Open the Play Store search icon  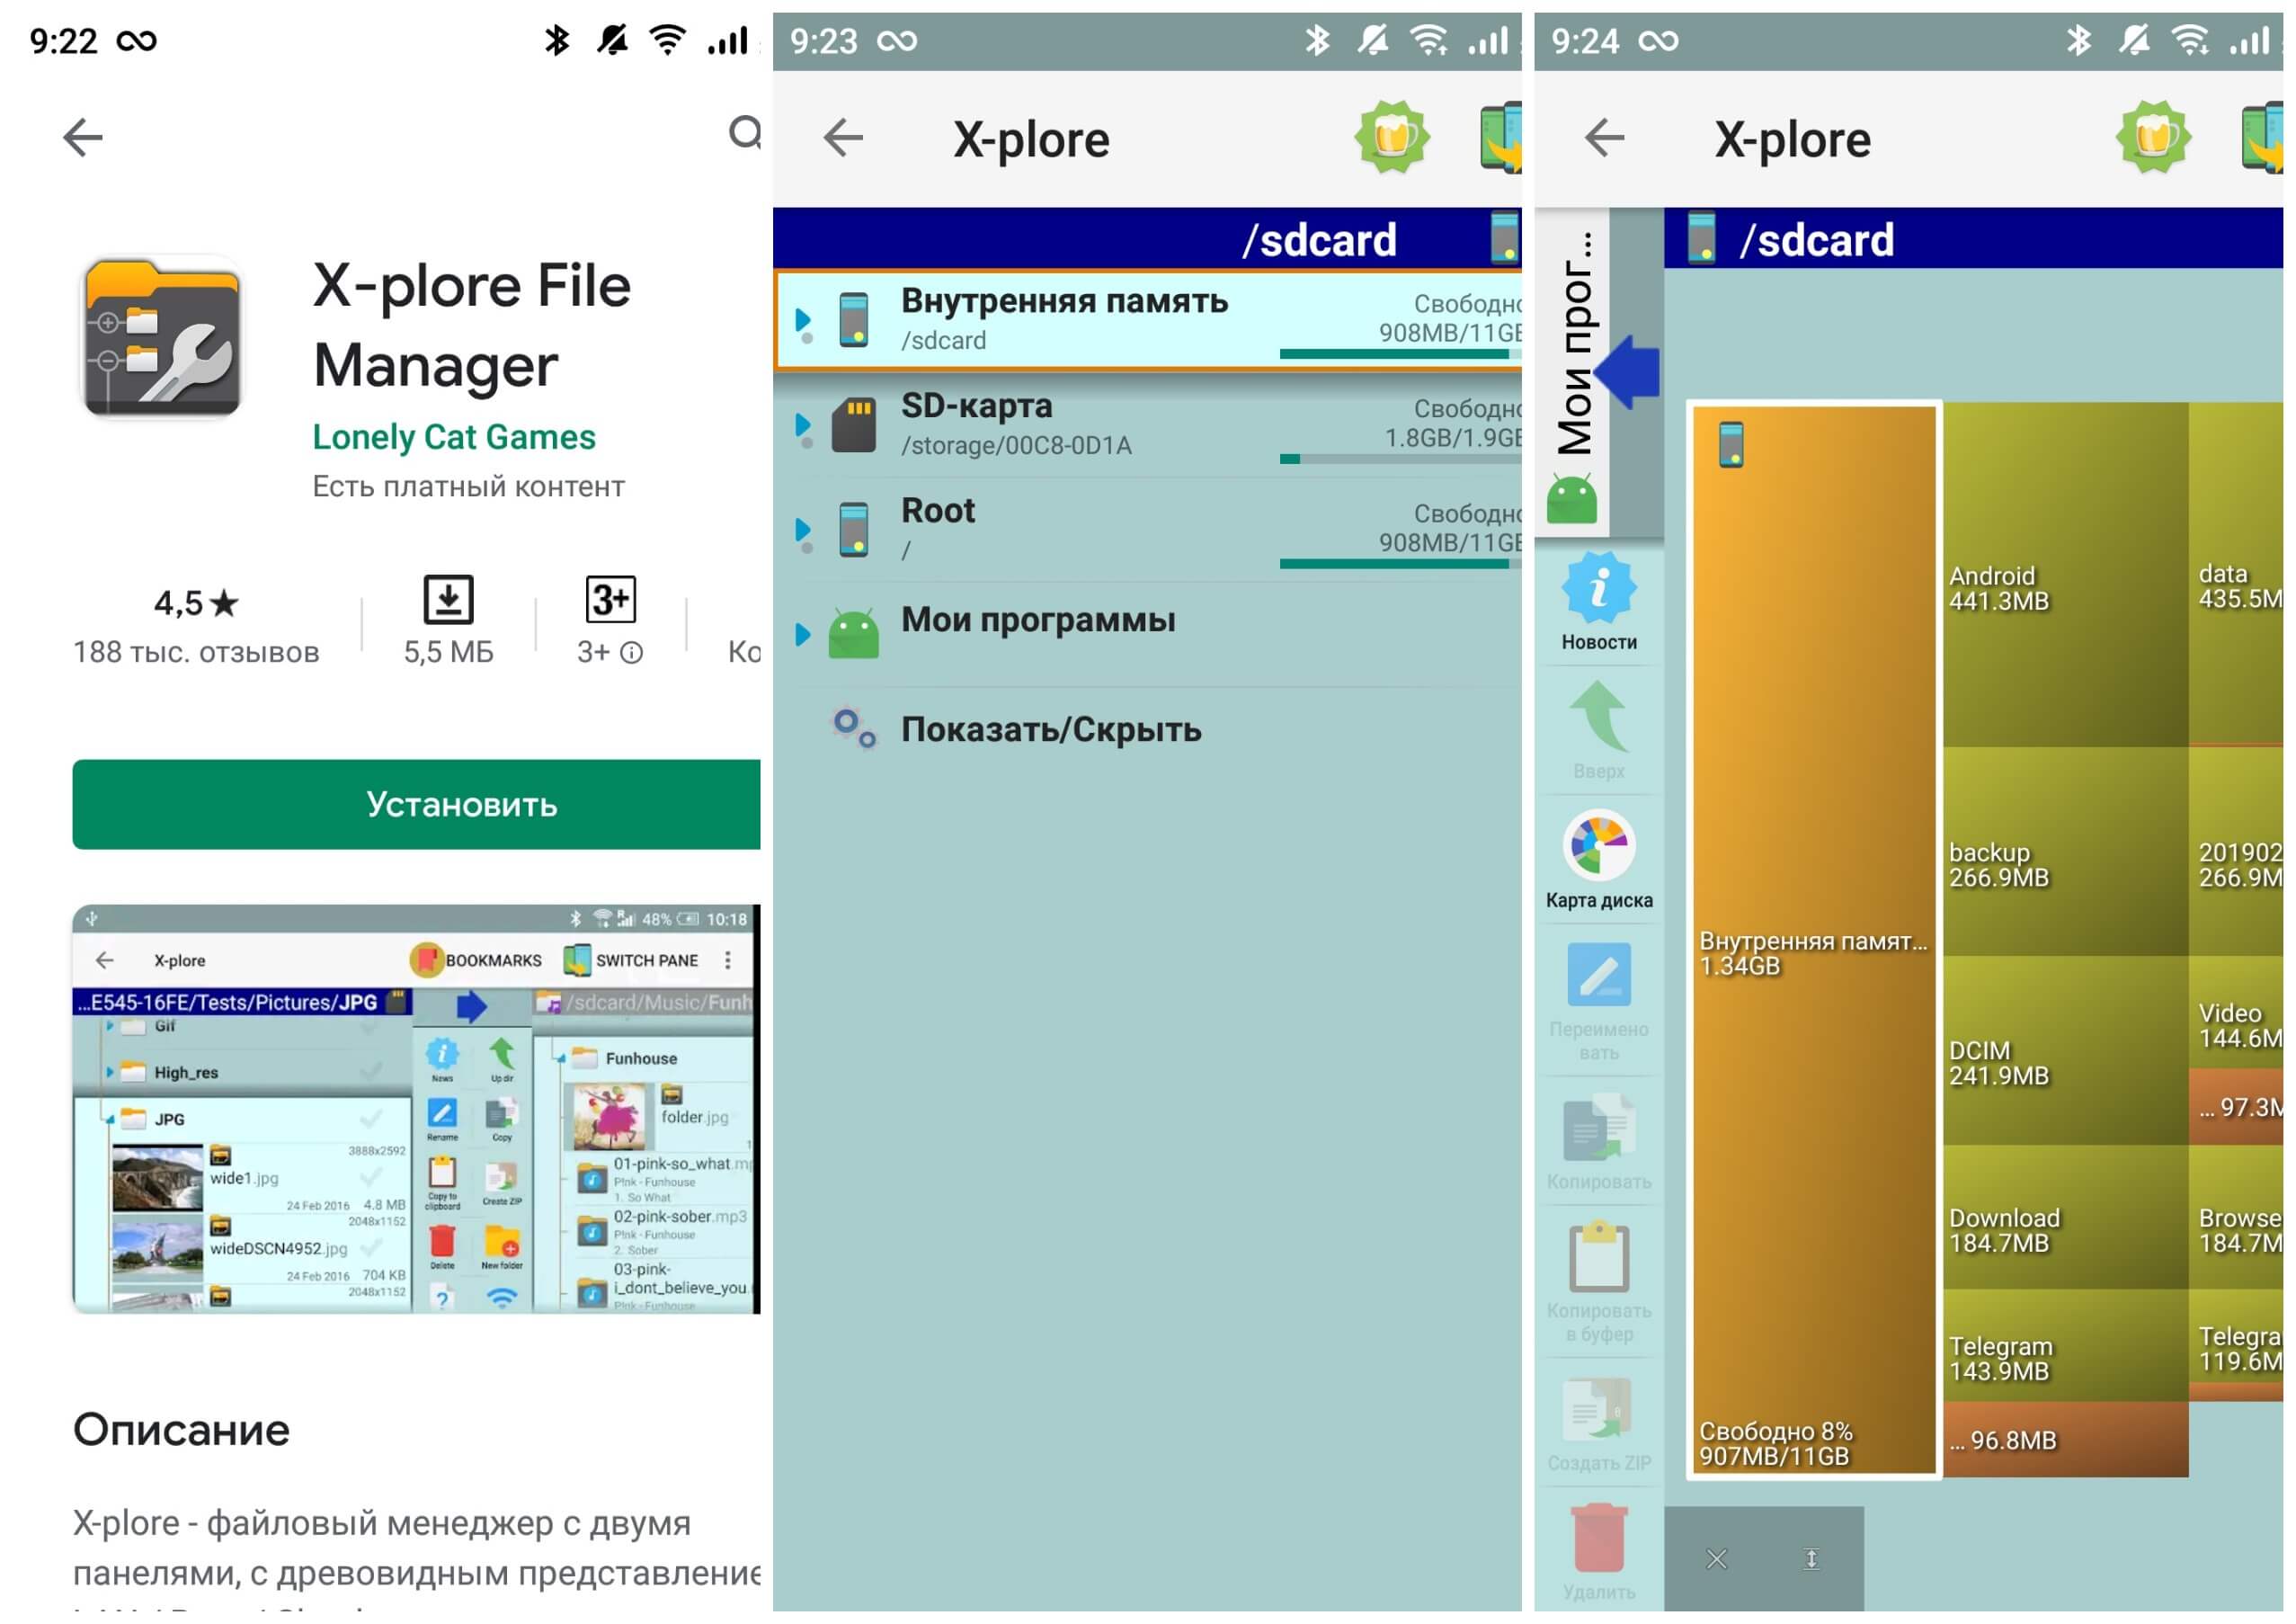745,133
